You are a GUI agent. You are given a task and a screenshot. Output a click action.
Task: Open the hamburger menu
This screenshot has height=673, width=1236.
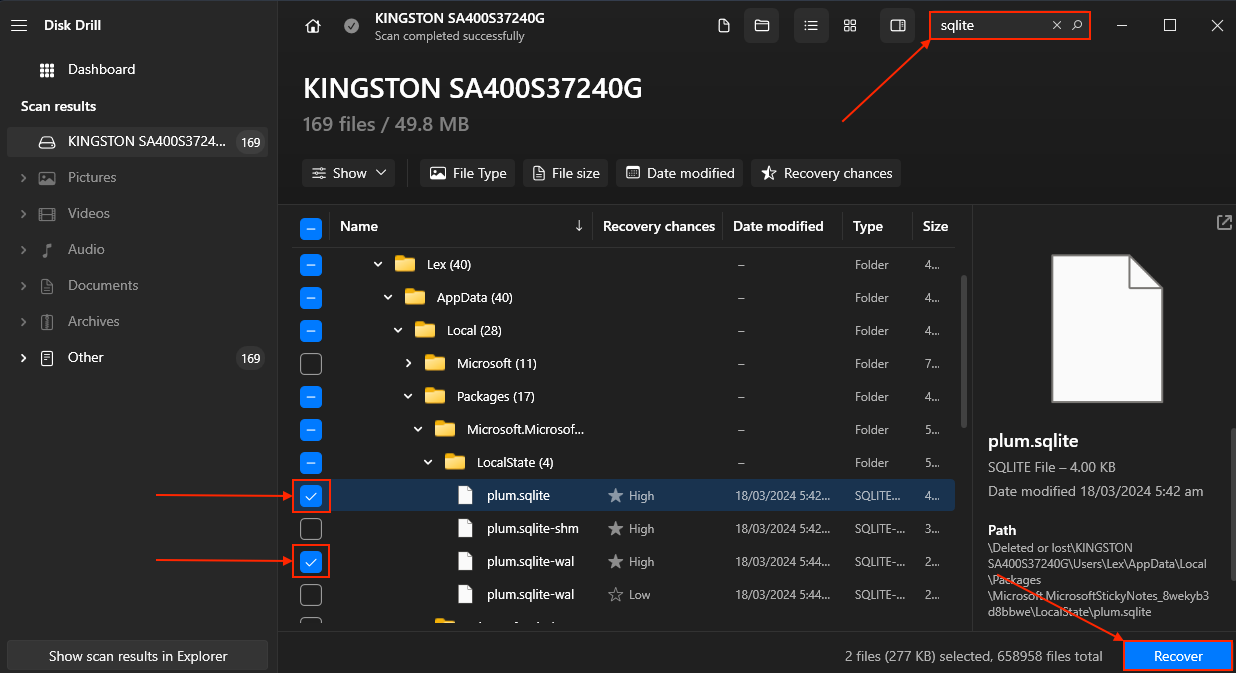18,25
